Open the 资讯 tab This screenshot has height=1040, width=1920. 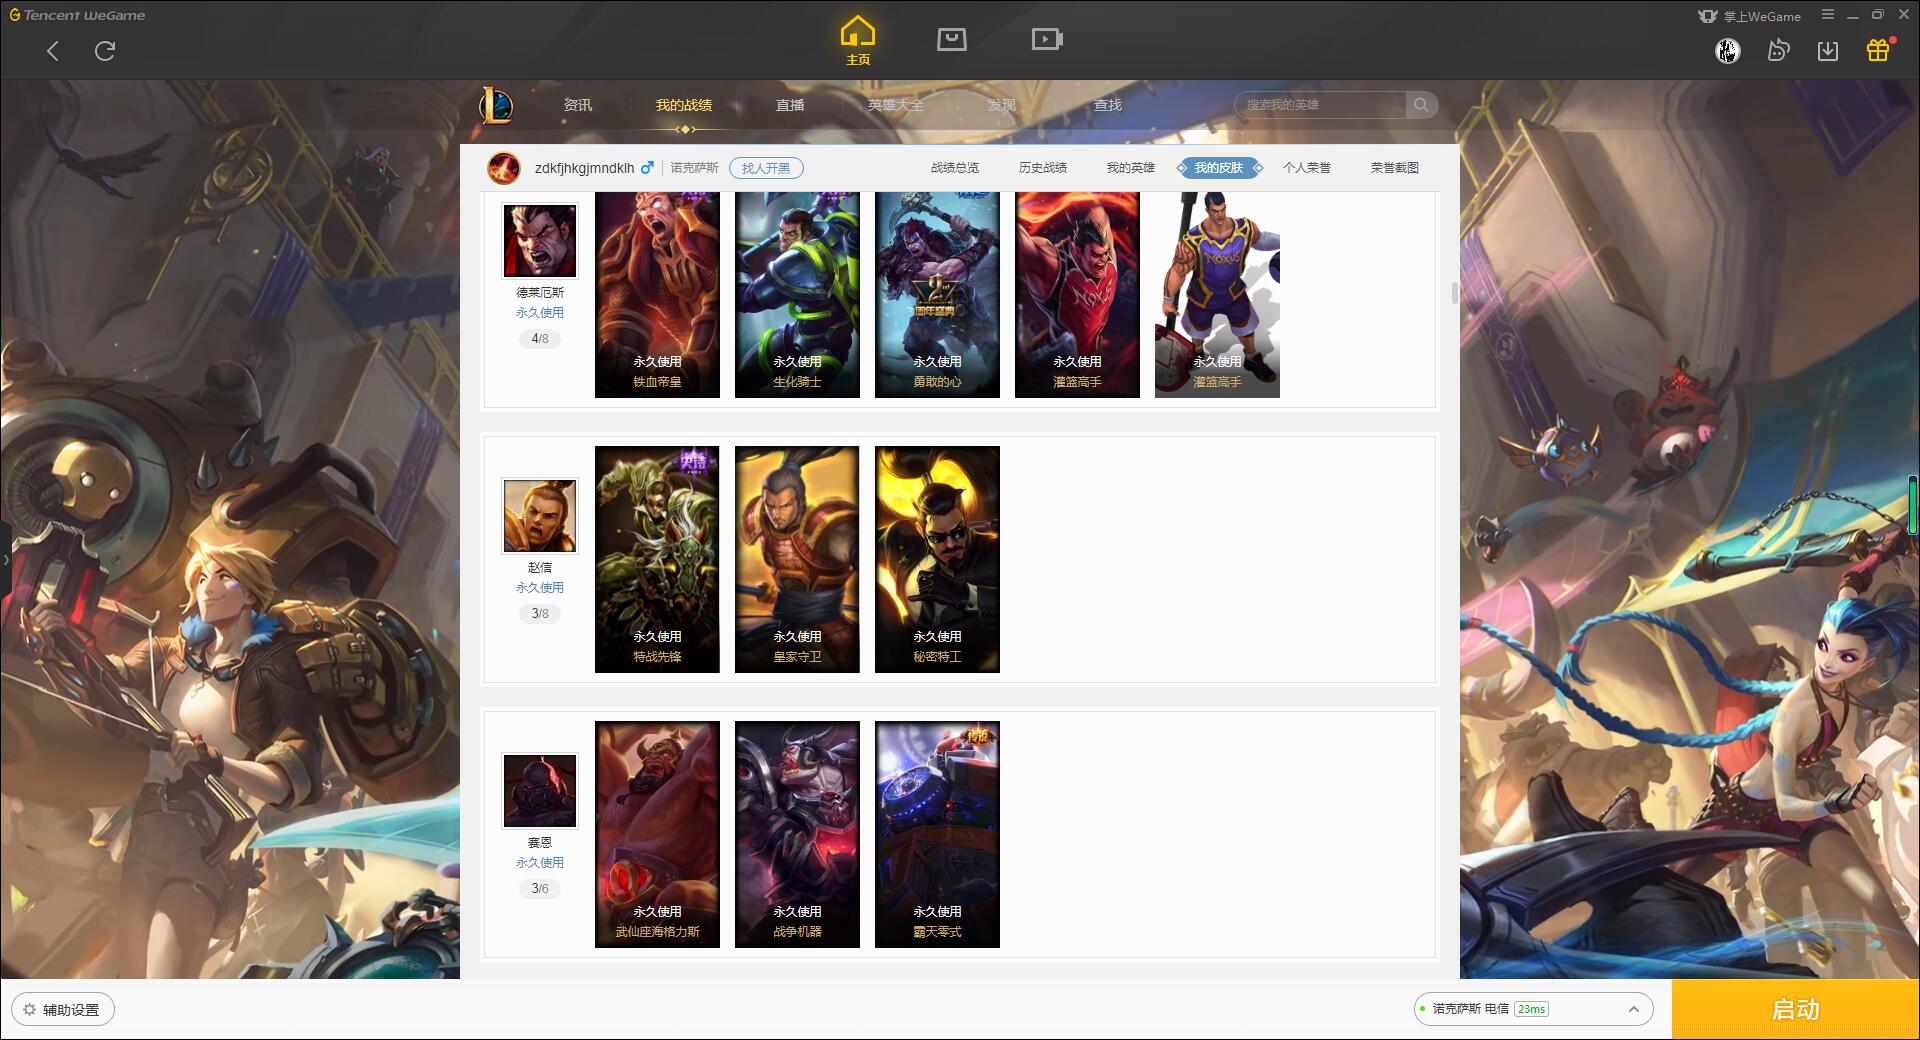tap(577, 105)
